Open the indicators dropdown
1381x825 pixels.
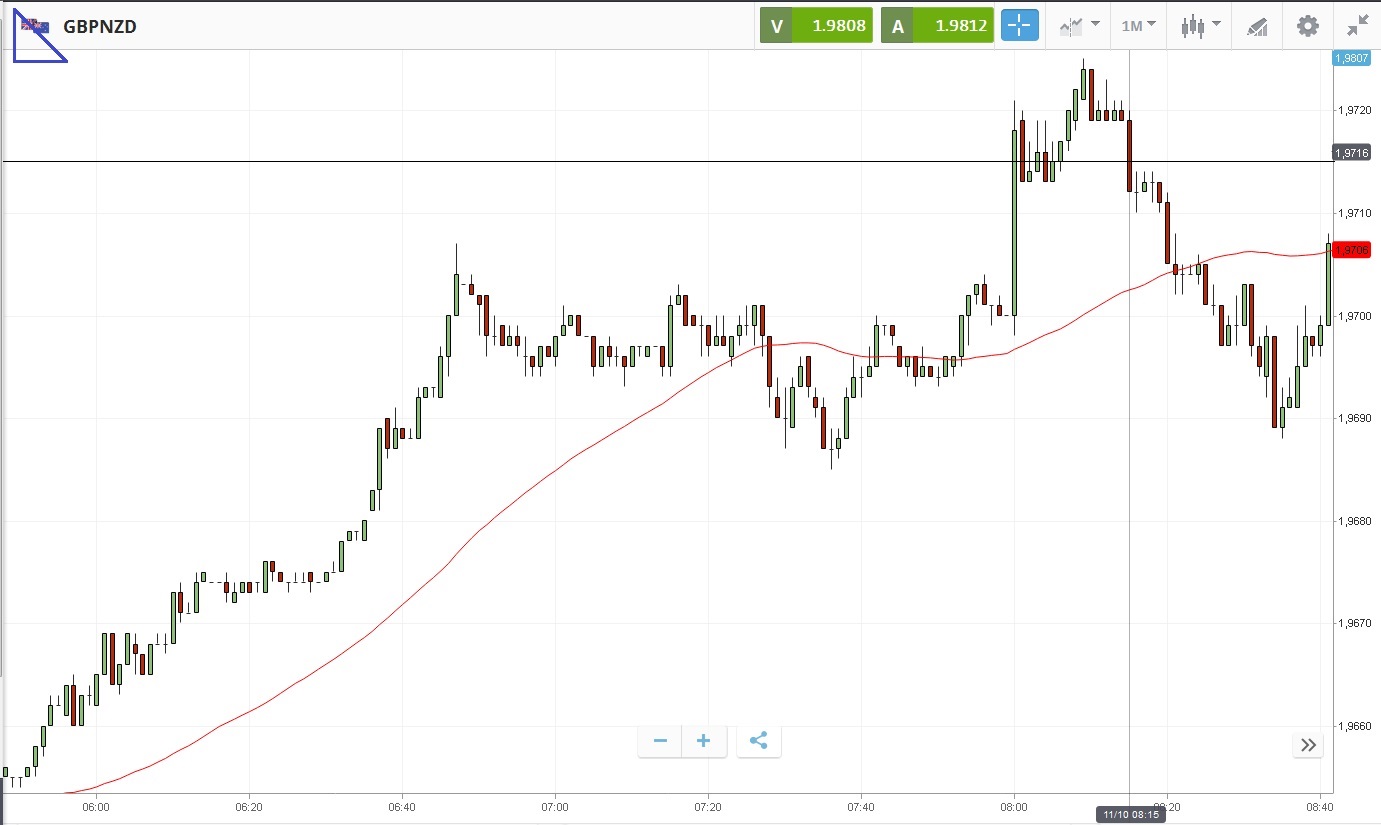(x=1079, y=26)
